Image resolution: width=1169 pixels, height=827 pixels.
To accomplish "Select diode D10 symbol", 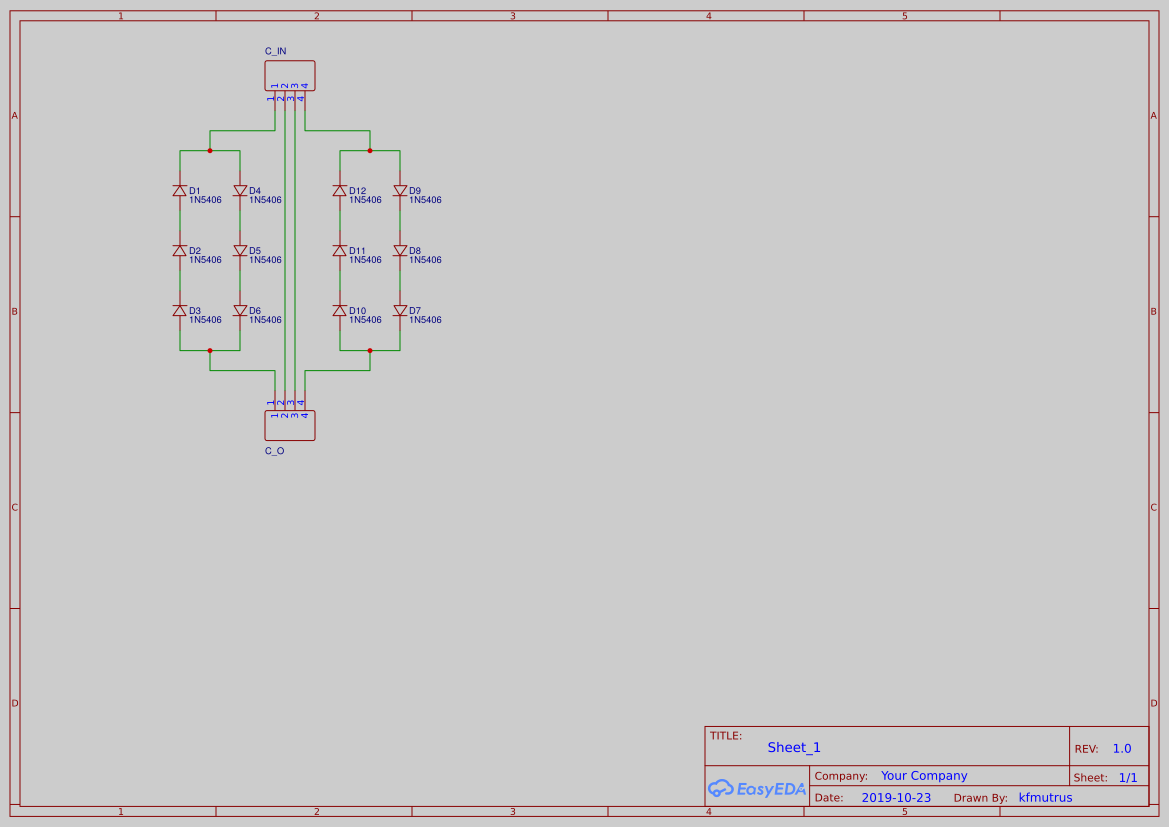I will coord(341,311).
